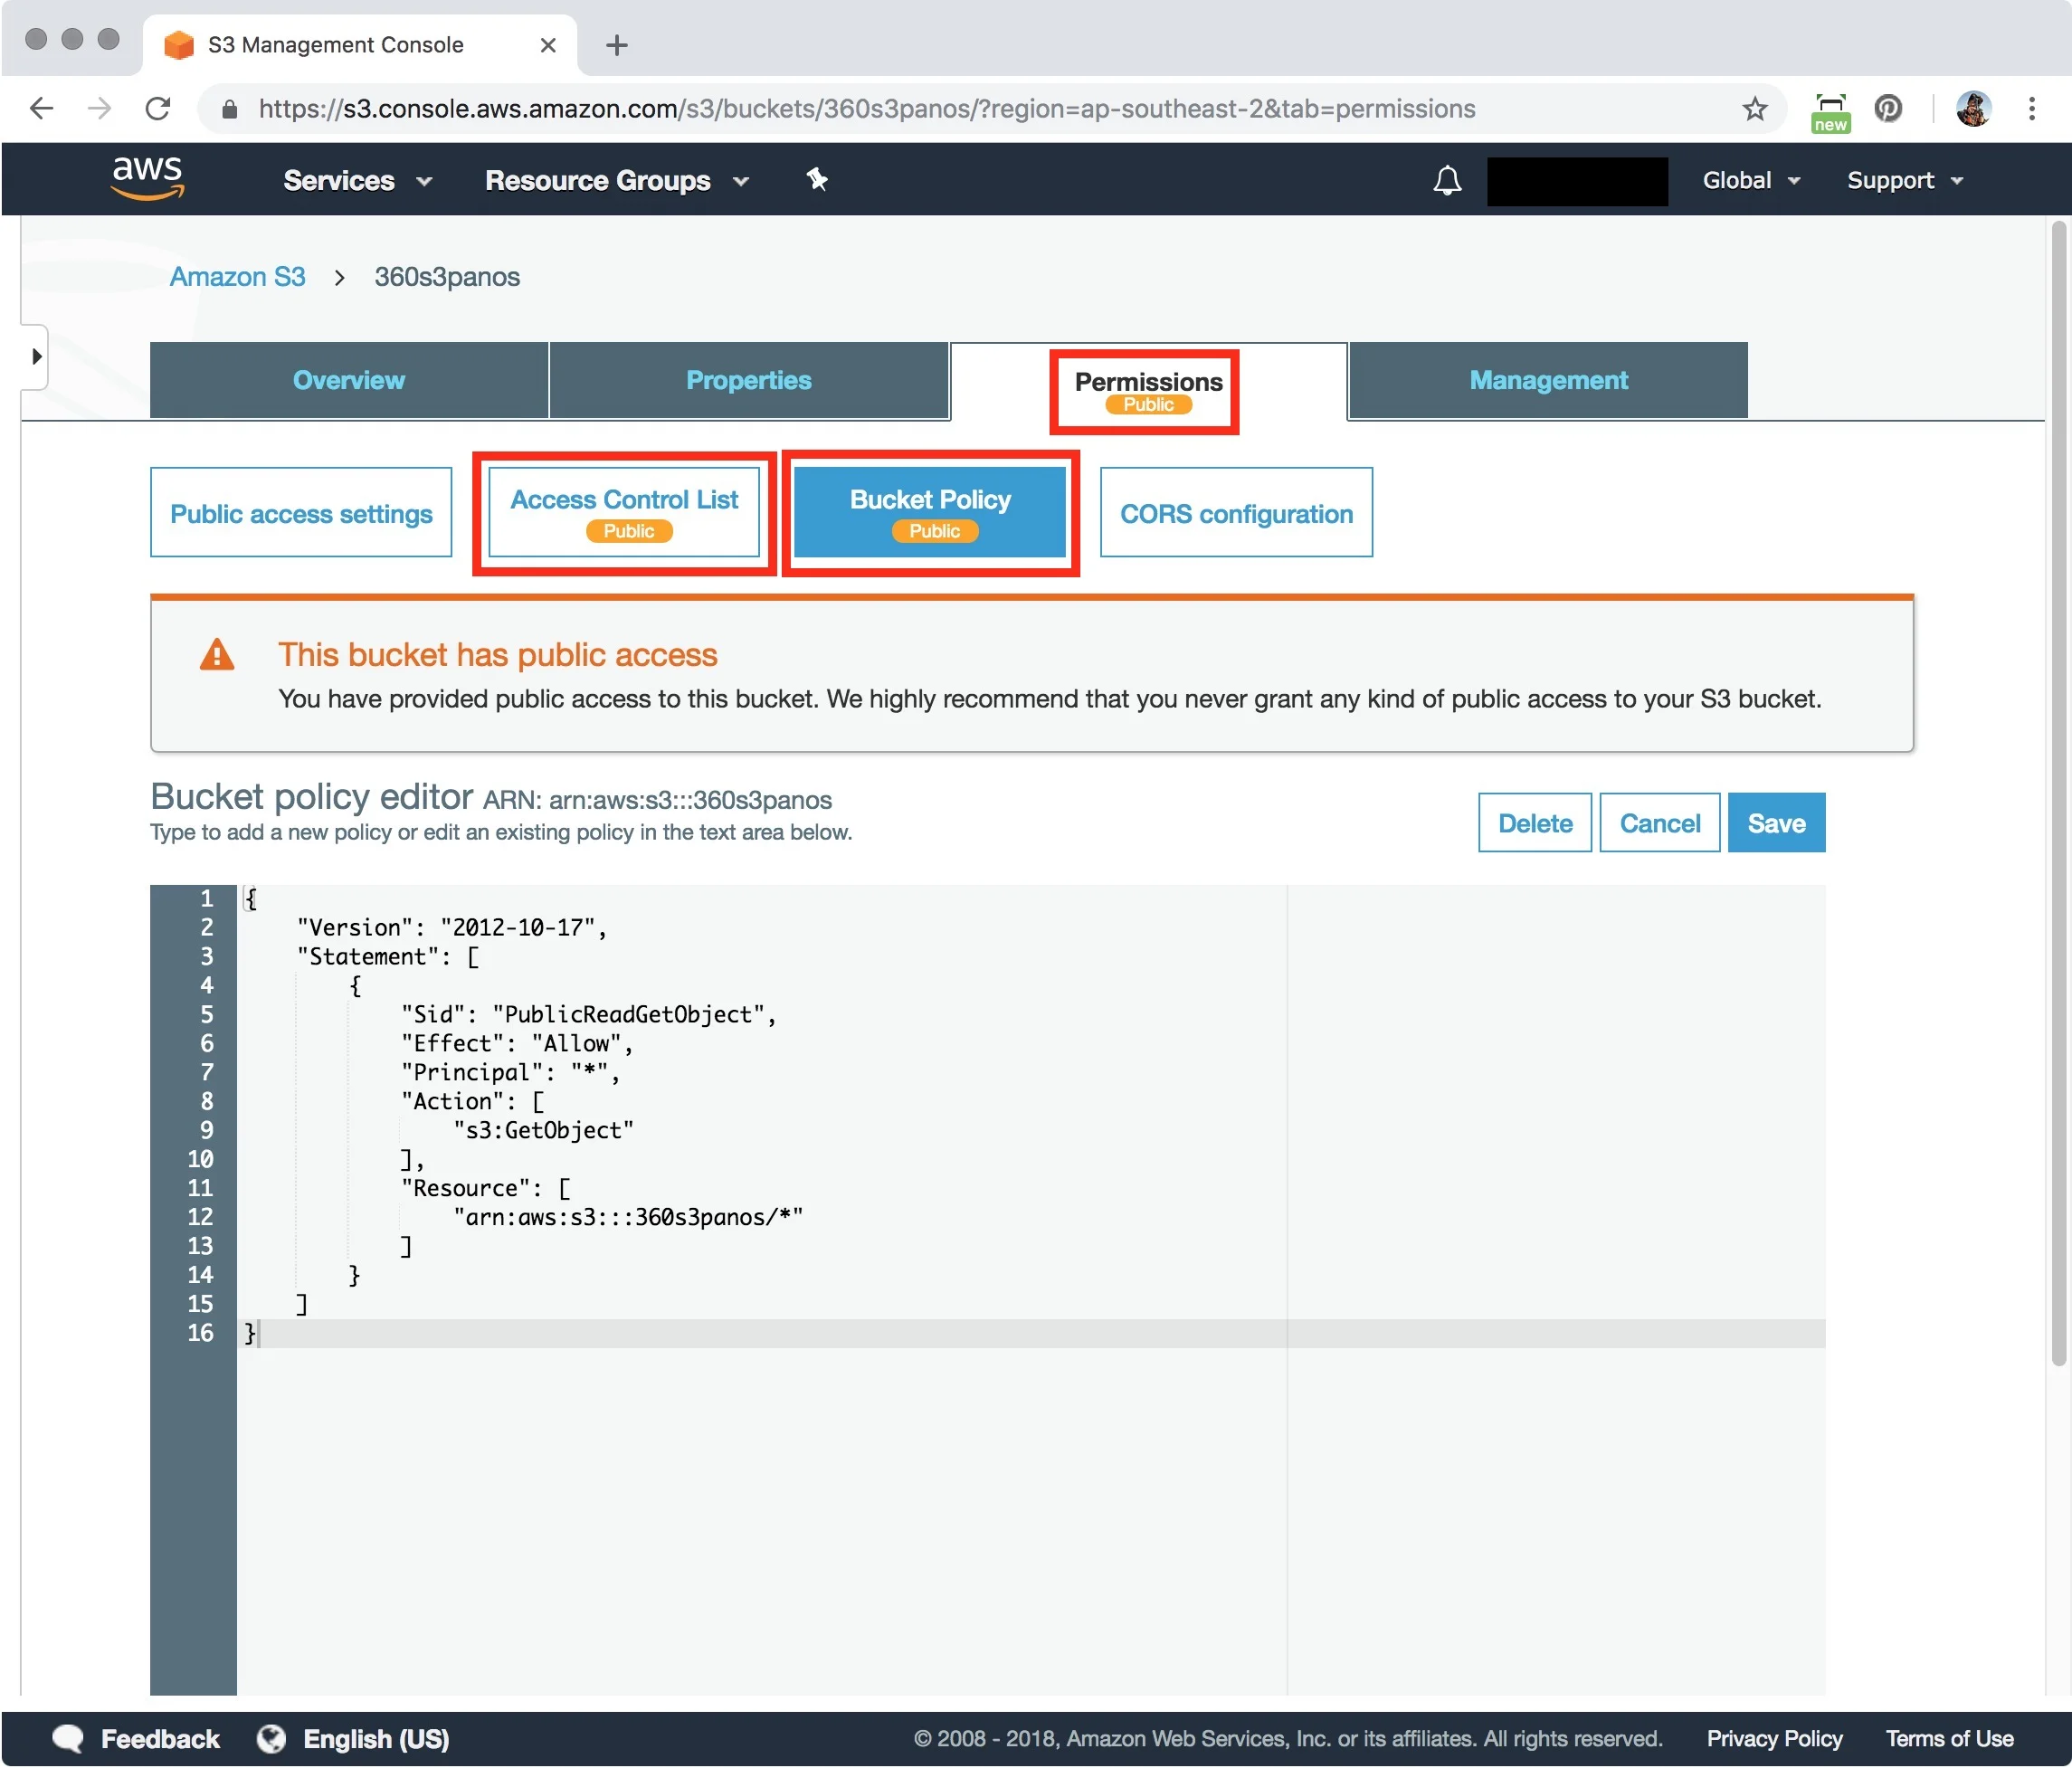Screen dimensions: 2072x1768
Task: Reload the page with the refresh icon
Action: [x=158, y=108]
